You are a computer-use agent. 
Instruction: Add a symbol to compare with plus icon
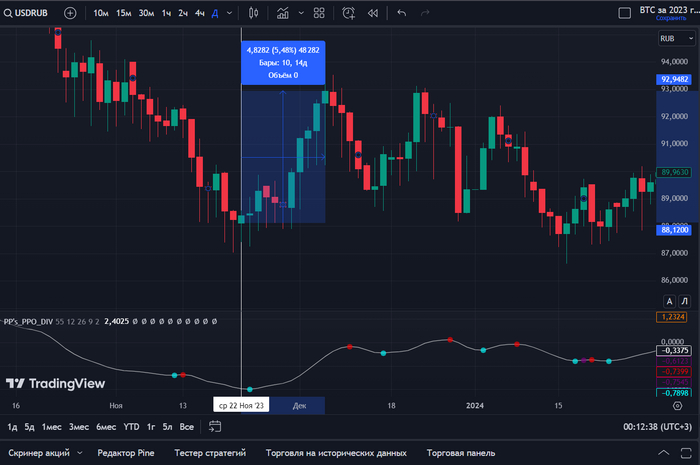[70, 13]
